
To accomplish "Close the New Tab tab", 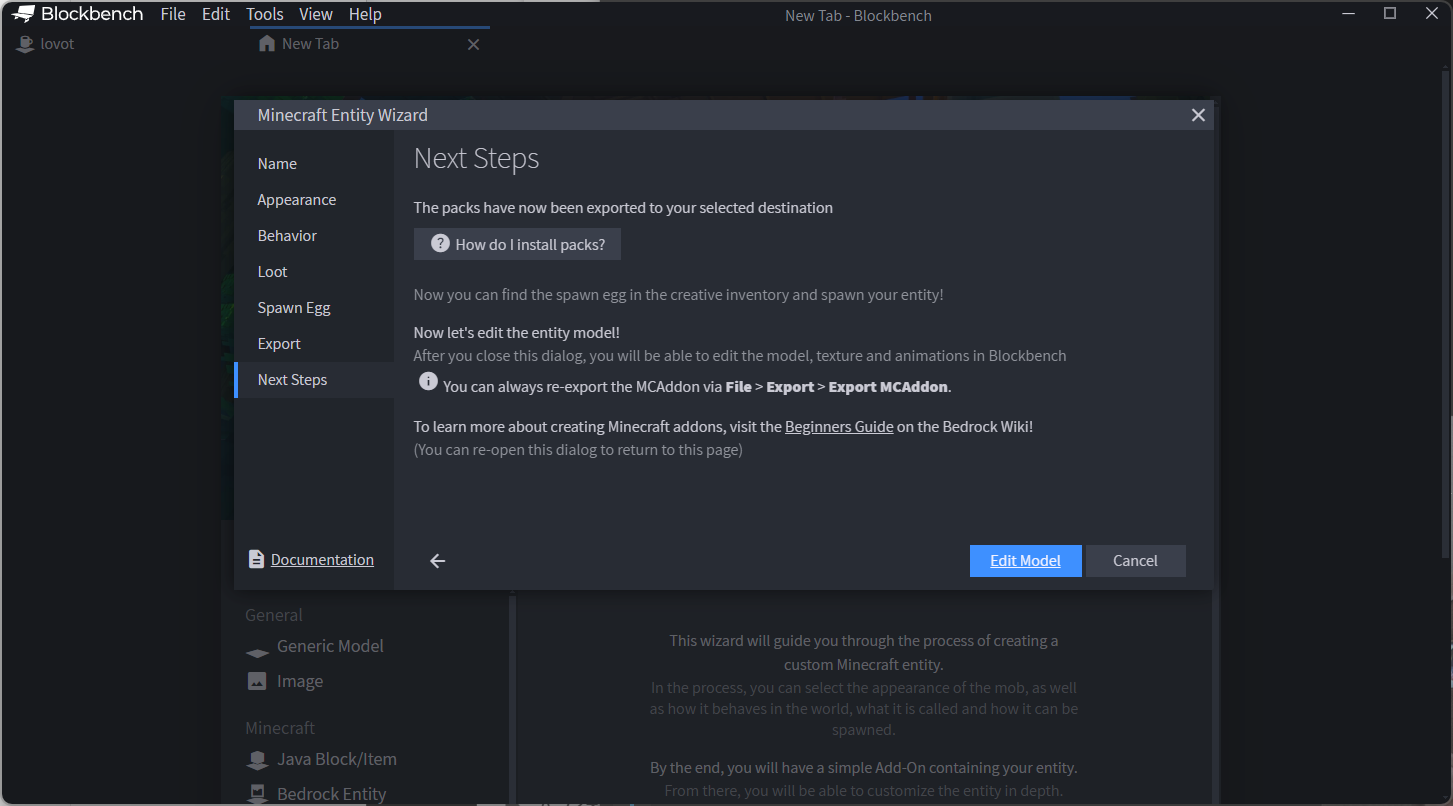I will [x=474, y=45].
